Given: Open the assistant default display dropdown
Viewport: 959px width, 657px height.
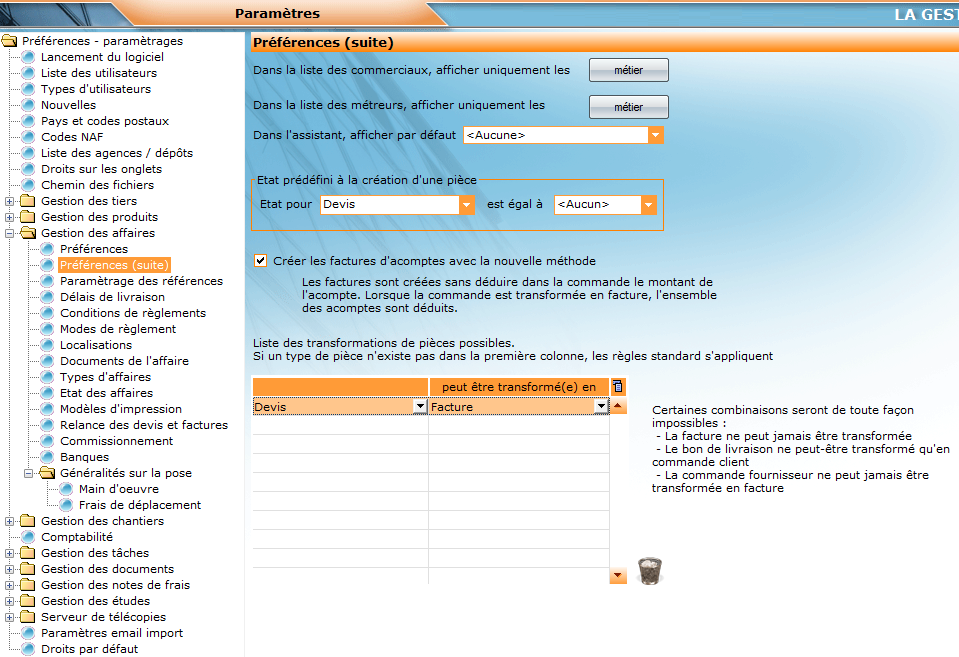Looking at the screenshot, I should [x=655, y=135].
